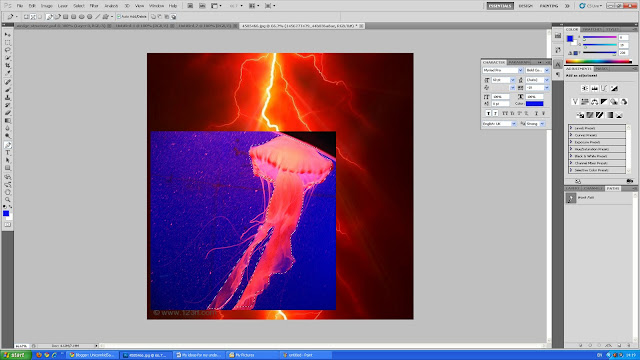This screenshot has width=640, height=360.
Task: Click the baseline shift input field
Action: click(x=500, y=104)
